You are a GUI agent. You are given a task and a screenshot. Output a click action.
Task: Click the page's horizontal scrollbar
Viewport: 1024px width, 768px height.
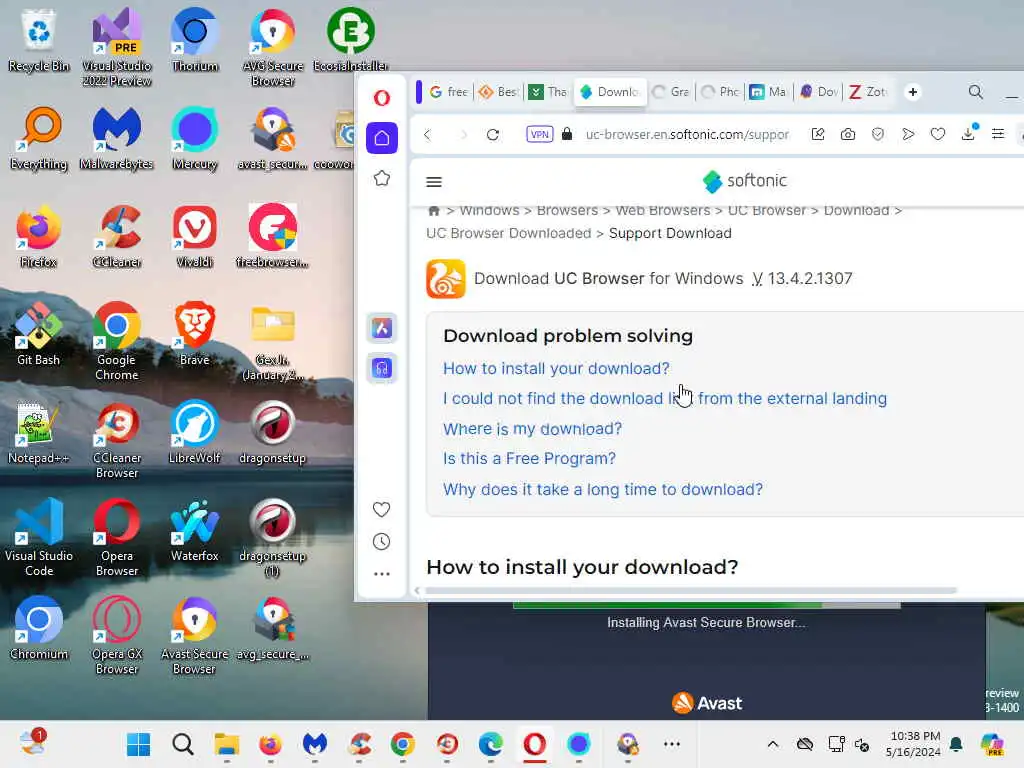tap(690, 590)
